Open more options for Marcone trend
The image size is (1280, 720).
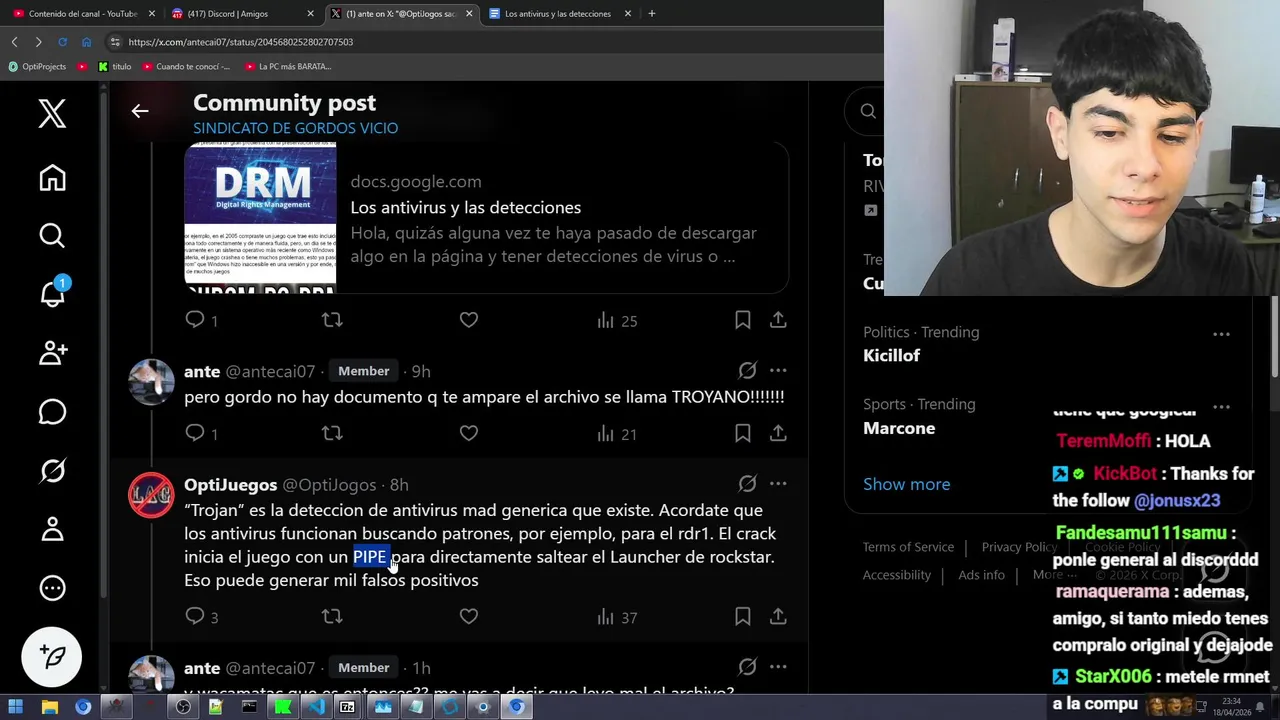(1221, 406)
